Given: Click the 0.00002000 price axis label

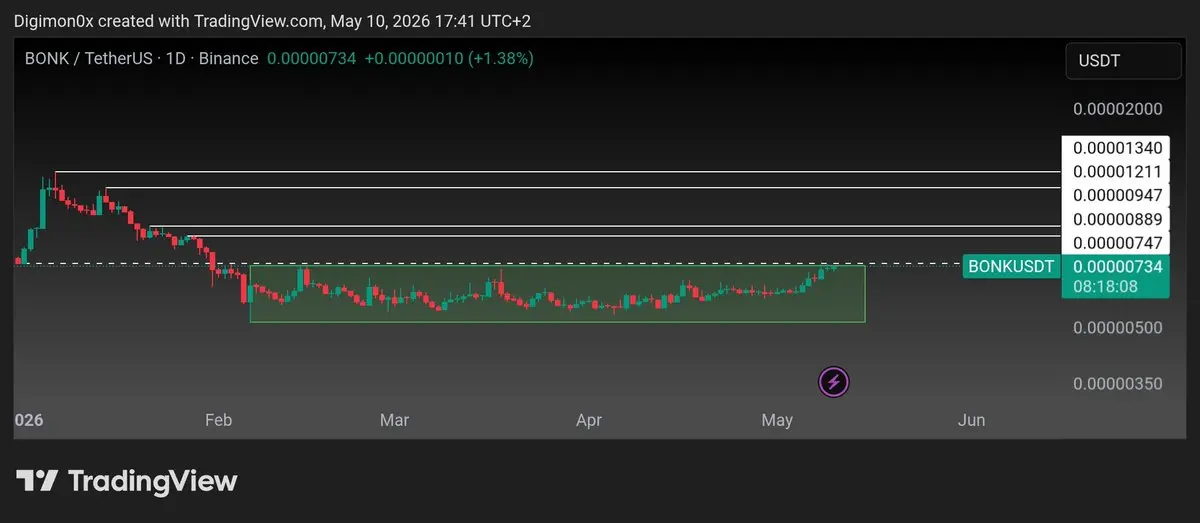Looking at the screenshot, I should point(1117,109).
